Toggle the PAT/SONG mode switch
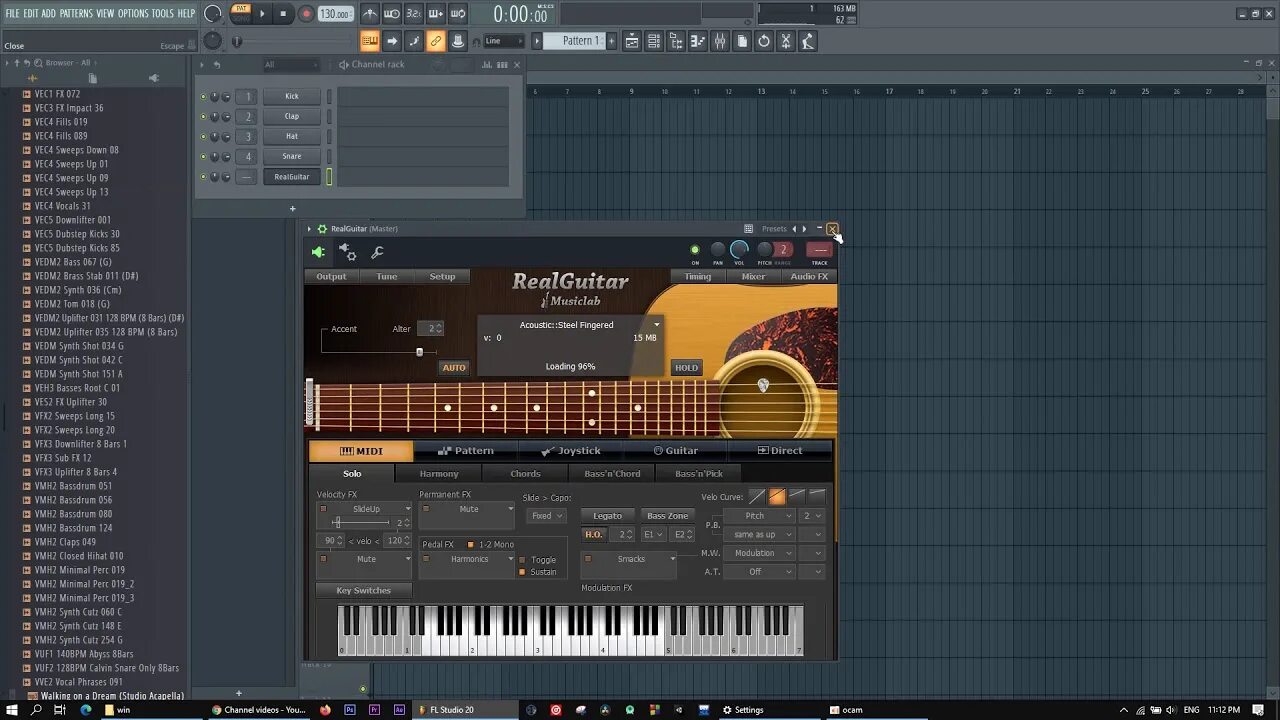This screenshot has height=720, width=1280. (x=241, y=13)
